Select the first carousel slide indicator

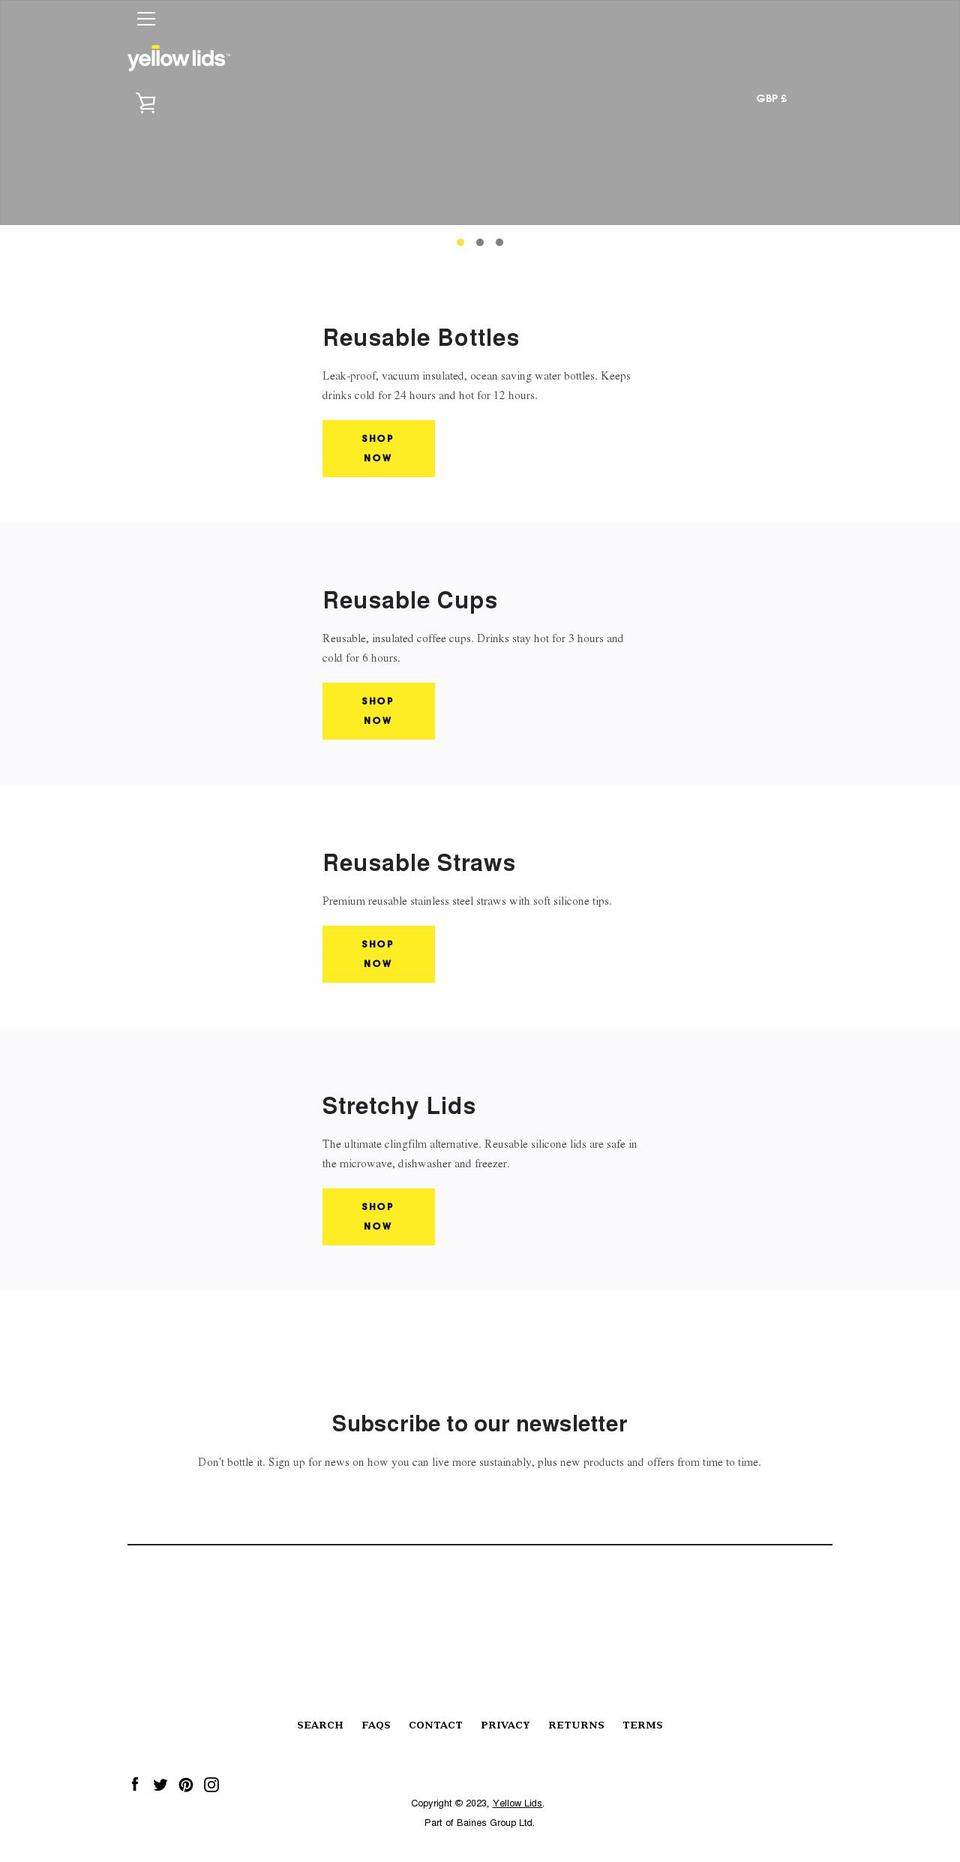(x=460, y=242)
